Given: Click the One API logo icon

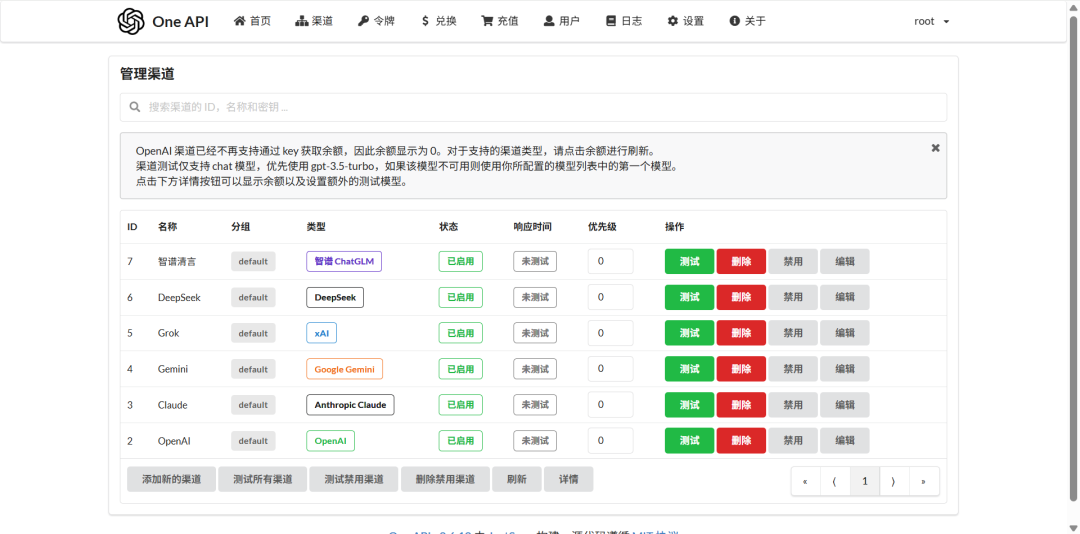Looking at the screenshot, I should pos(131,21).
